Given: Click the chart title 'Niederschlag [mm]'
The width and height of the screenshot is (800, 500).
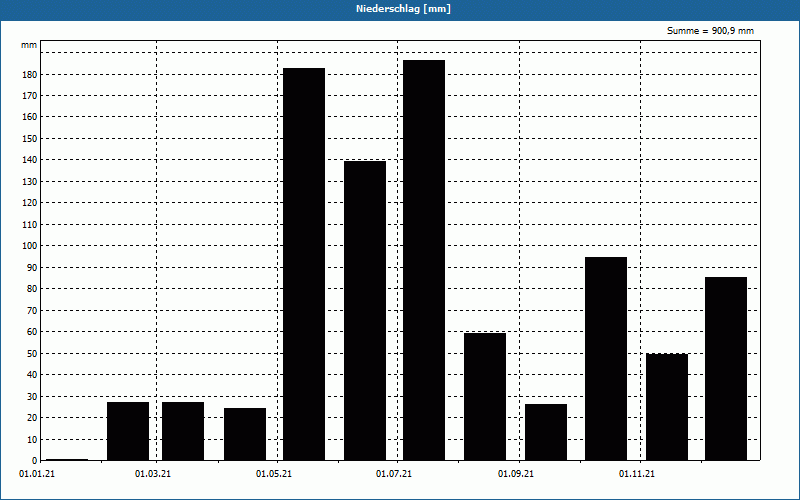Looking at the screenshot, I should 403,9.
